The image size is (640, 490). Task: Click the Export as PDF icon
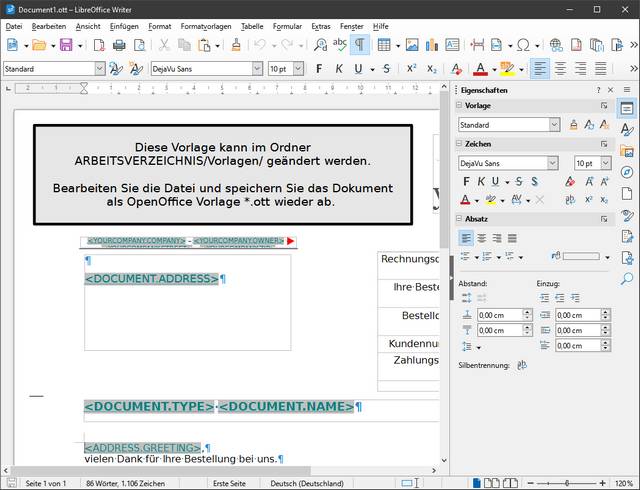[x=99, y=45]
